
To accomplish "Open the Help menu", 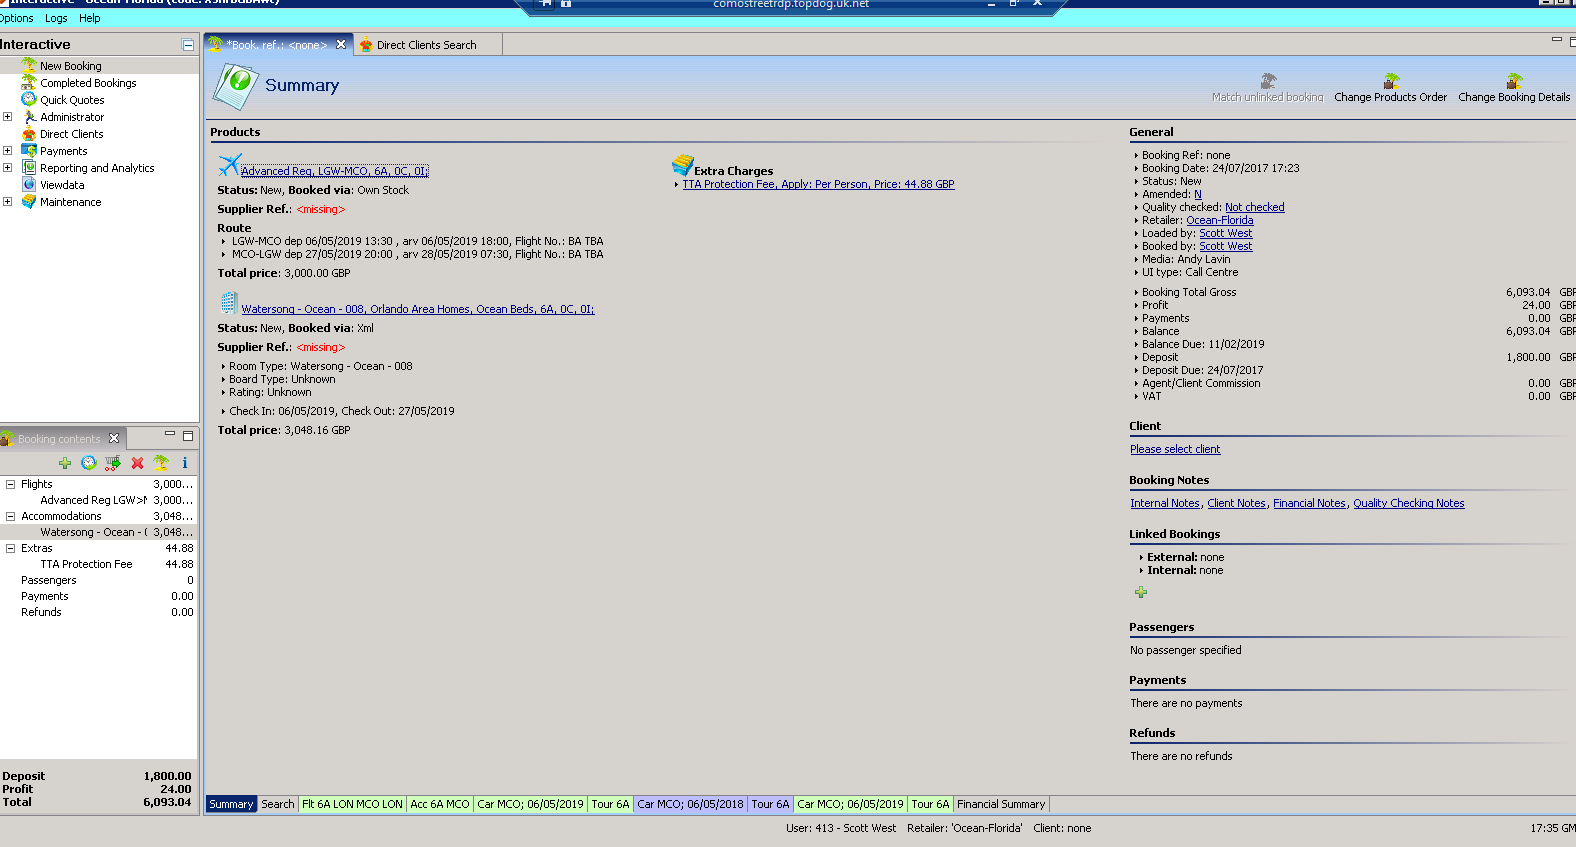I will (x=90, y=18).
